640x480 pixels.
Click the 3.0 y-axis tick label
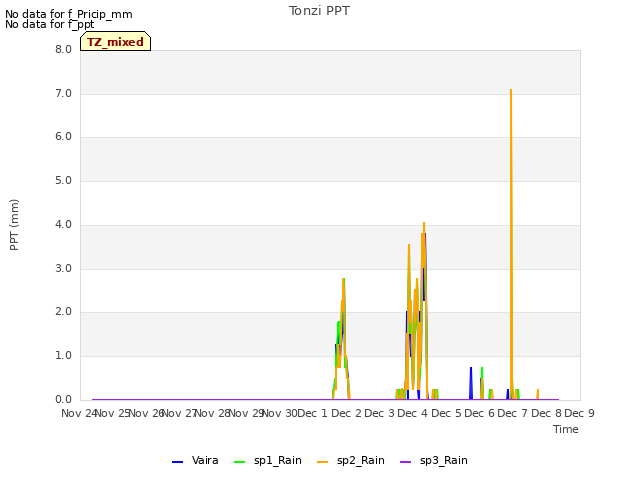click(x=63, y=269)
